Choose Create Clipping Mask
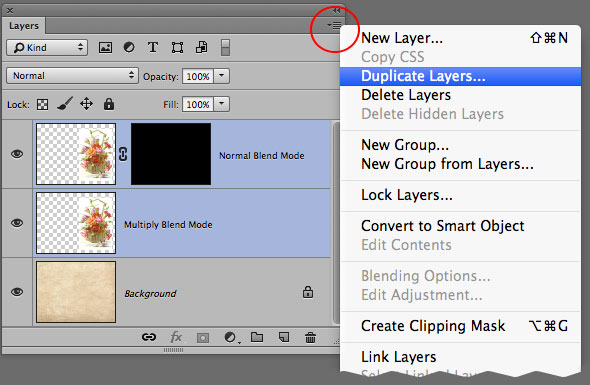This screenshot has width=590, height=385. [x=461, y=326]
